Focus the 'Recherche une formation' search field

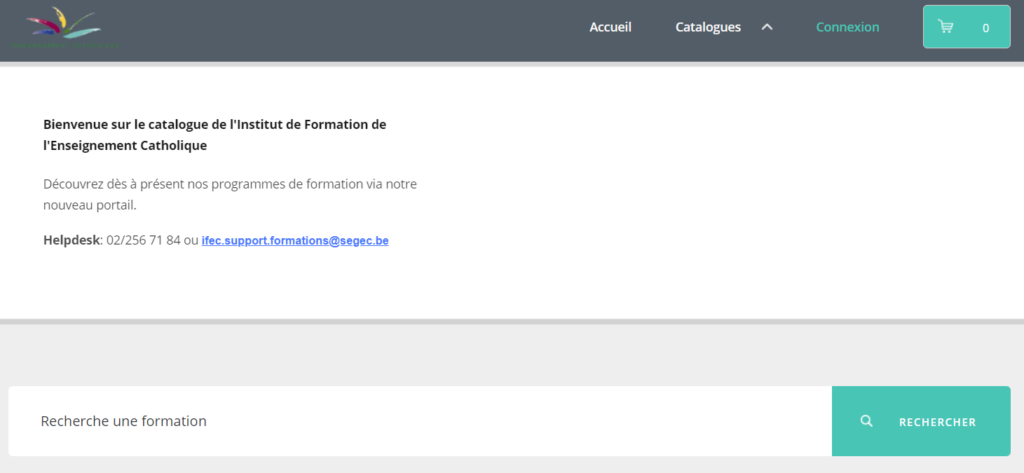(x=420, y=421)
